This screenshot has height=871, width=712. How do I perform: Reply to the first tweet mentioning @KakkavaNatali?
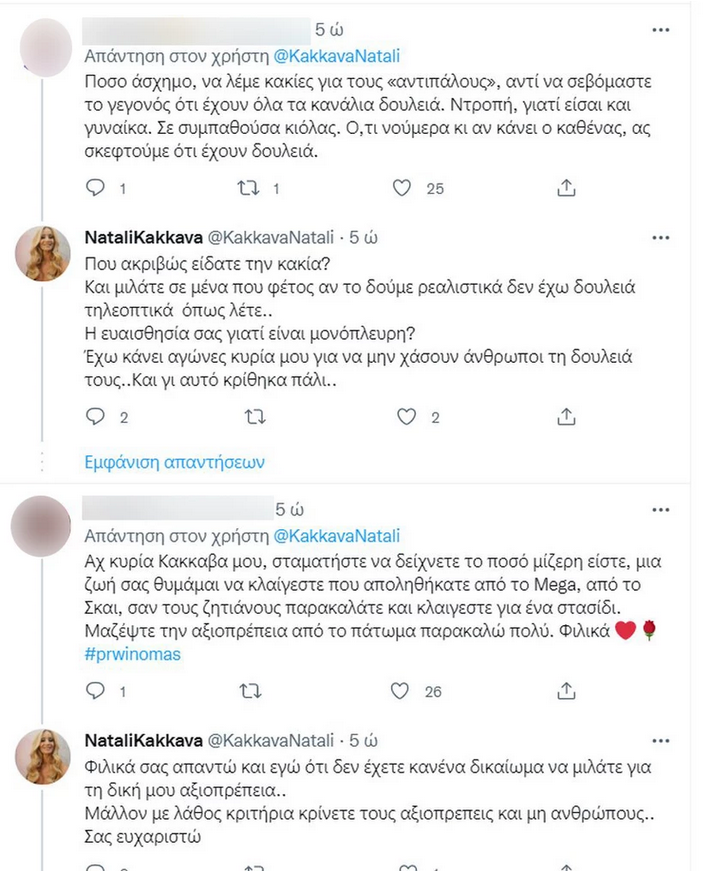(x=95, y=187)
